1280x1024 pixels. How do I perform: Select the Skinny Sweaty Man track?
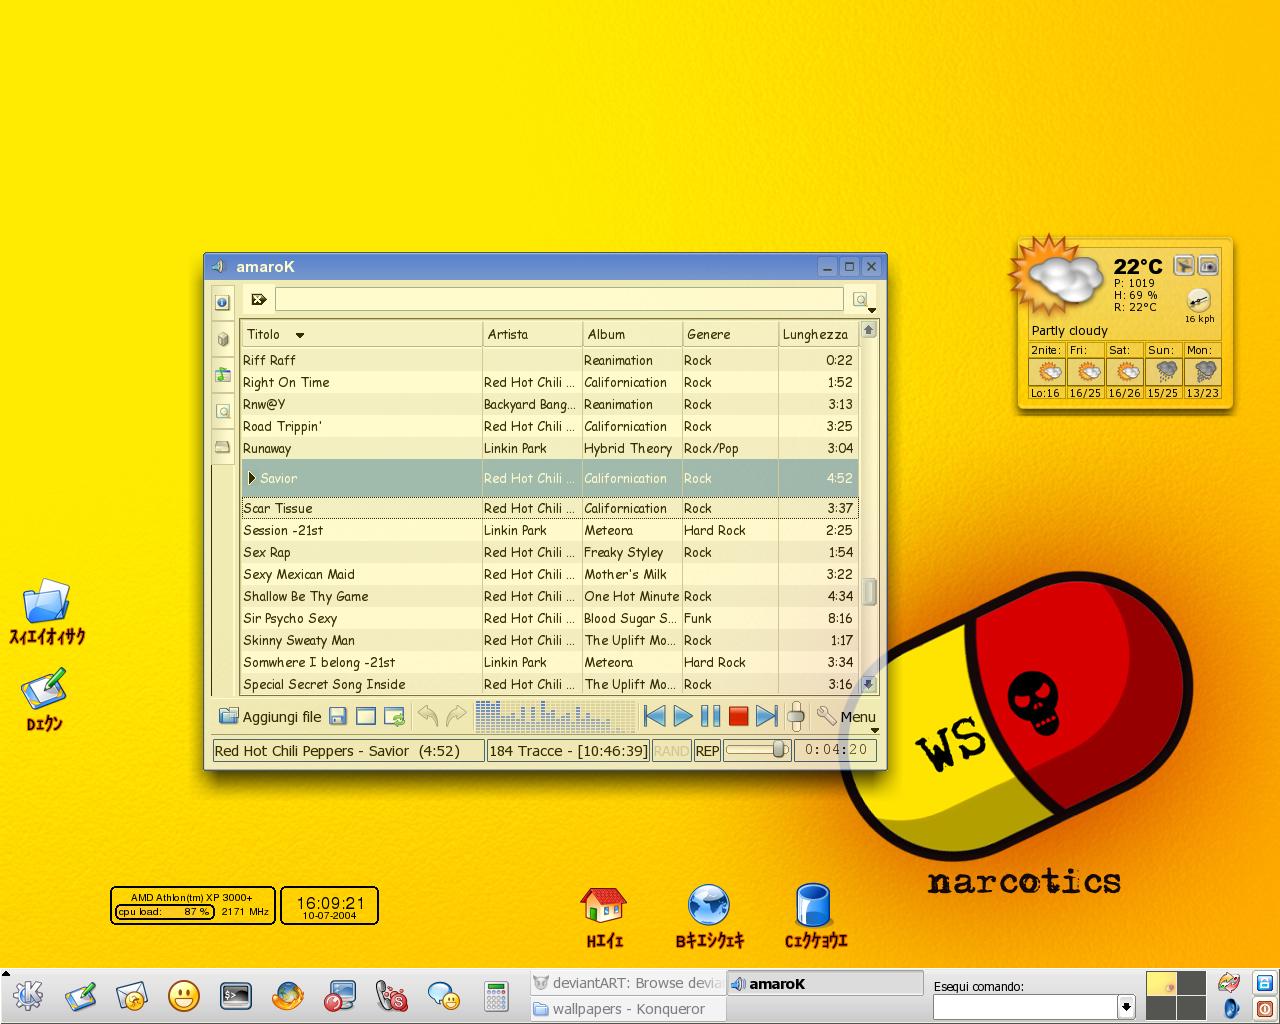coord(549,640)
